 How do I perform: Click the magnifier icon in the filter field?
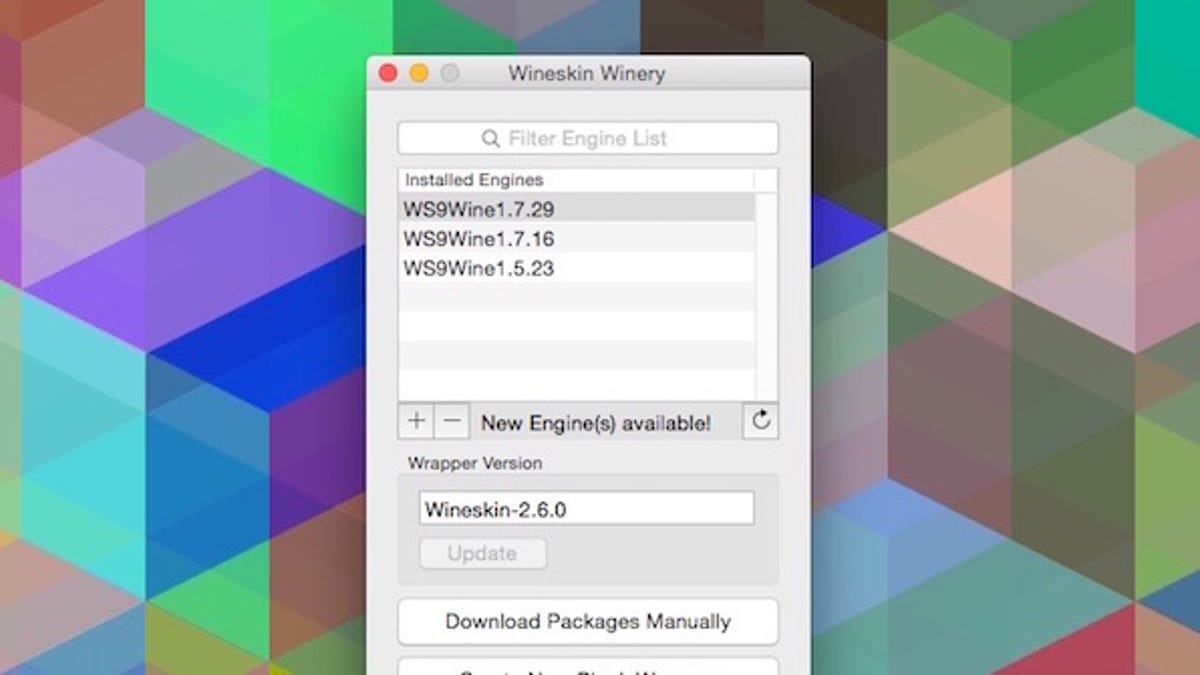pyautogui.click(x=490, y=139)
